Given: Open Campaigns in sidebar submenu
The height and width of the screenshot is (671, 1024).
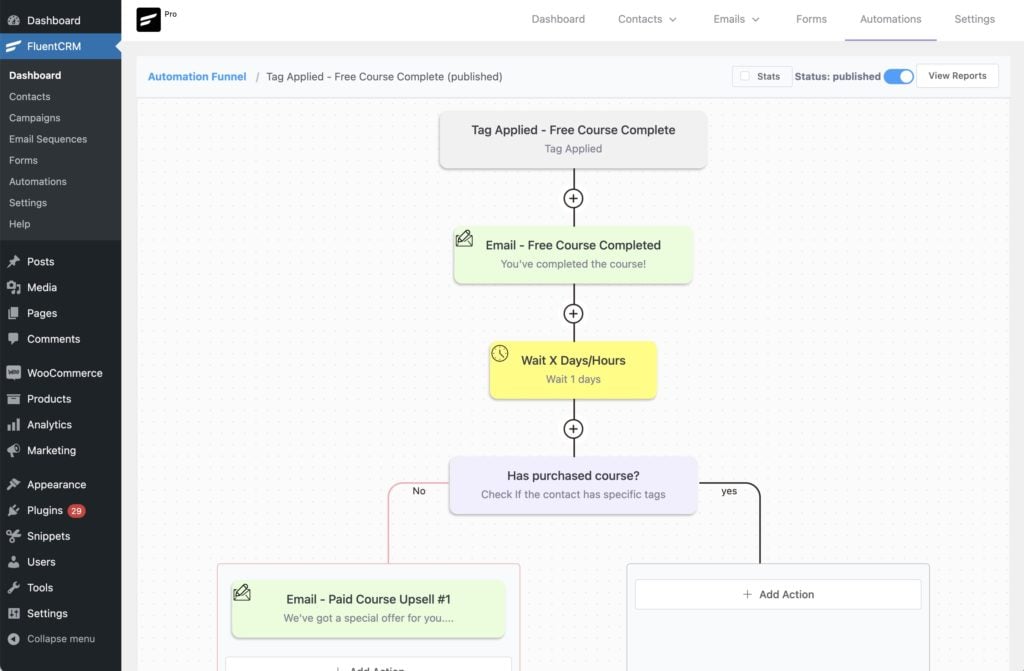Looking at the screenshot, I should pos(35,118).
